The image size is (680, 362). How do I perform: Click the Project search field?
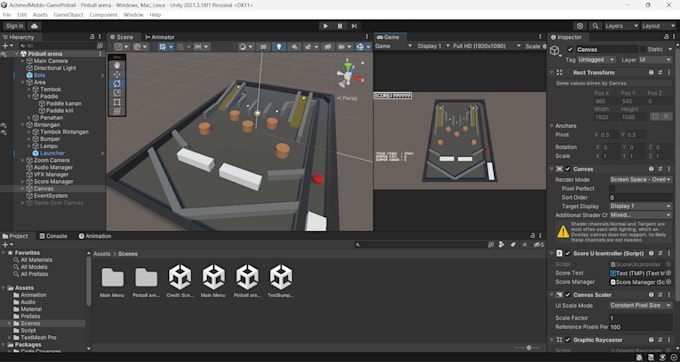[x=420, y=245]
